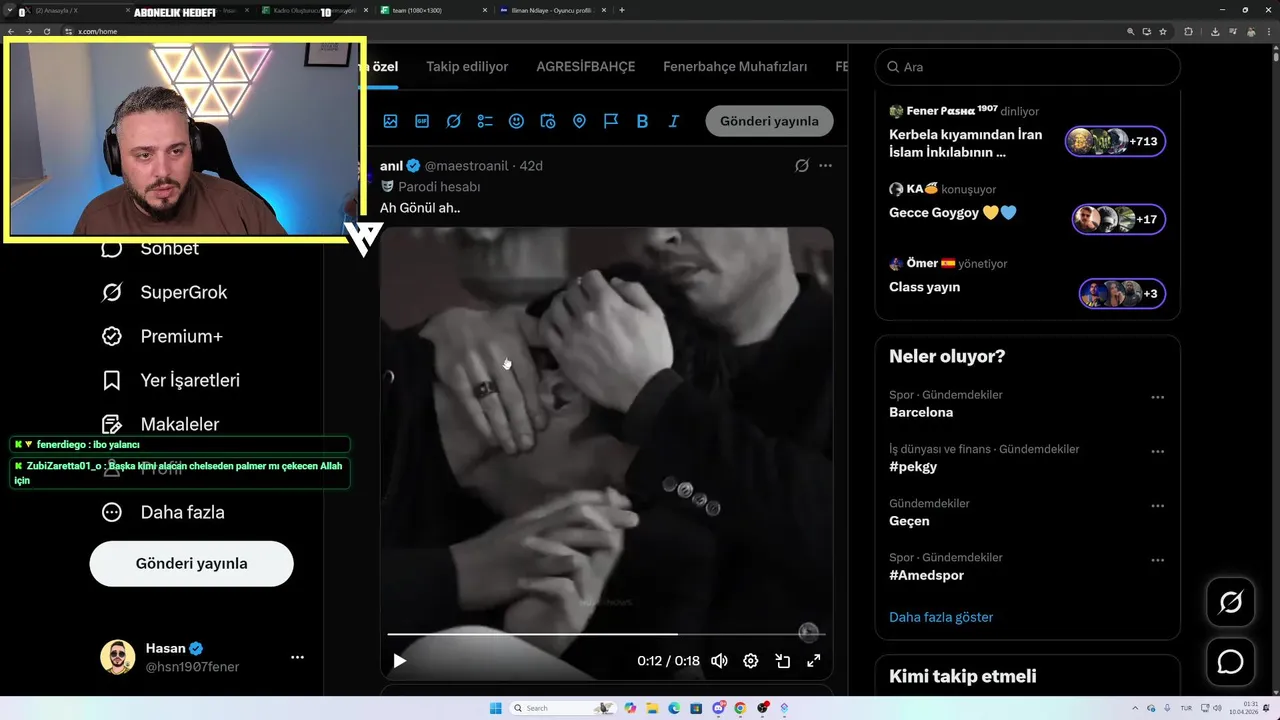Switch to Fenerbahçe Muhafızları tab
This screenshot has height=720, width=1280.
click(735, 67)
